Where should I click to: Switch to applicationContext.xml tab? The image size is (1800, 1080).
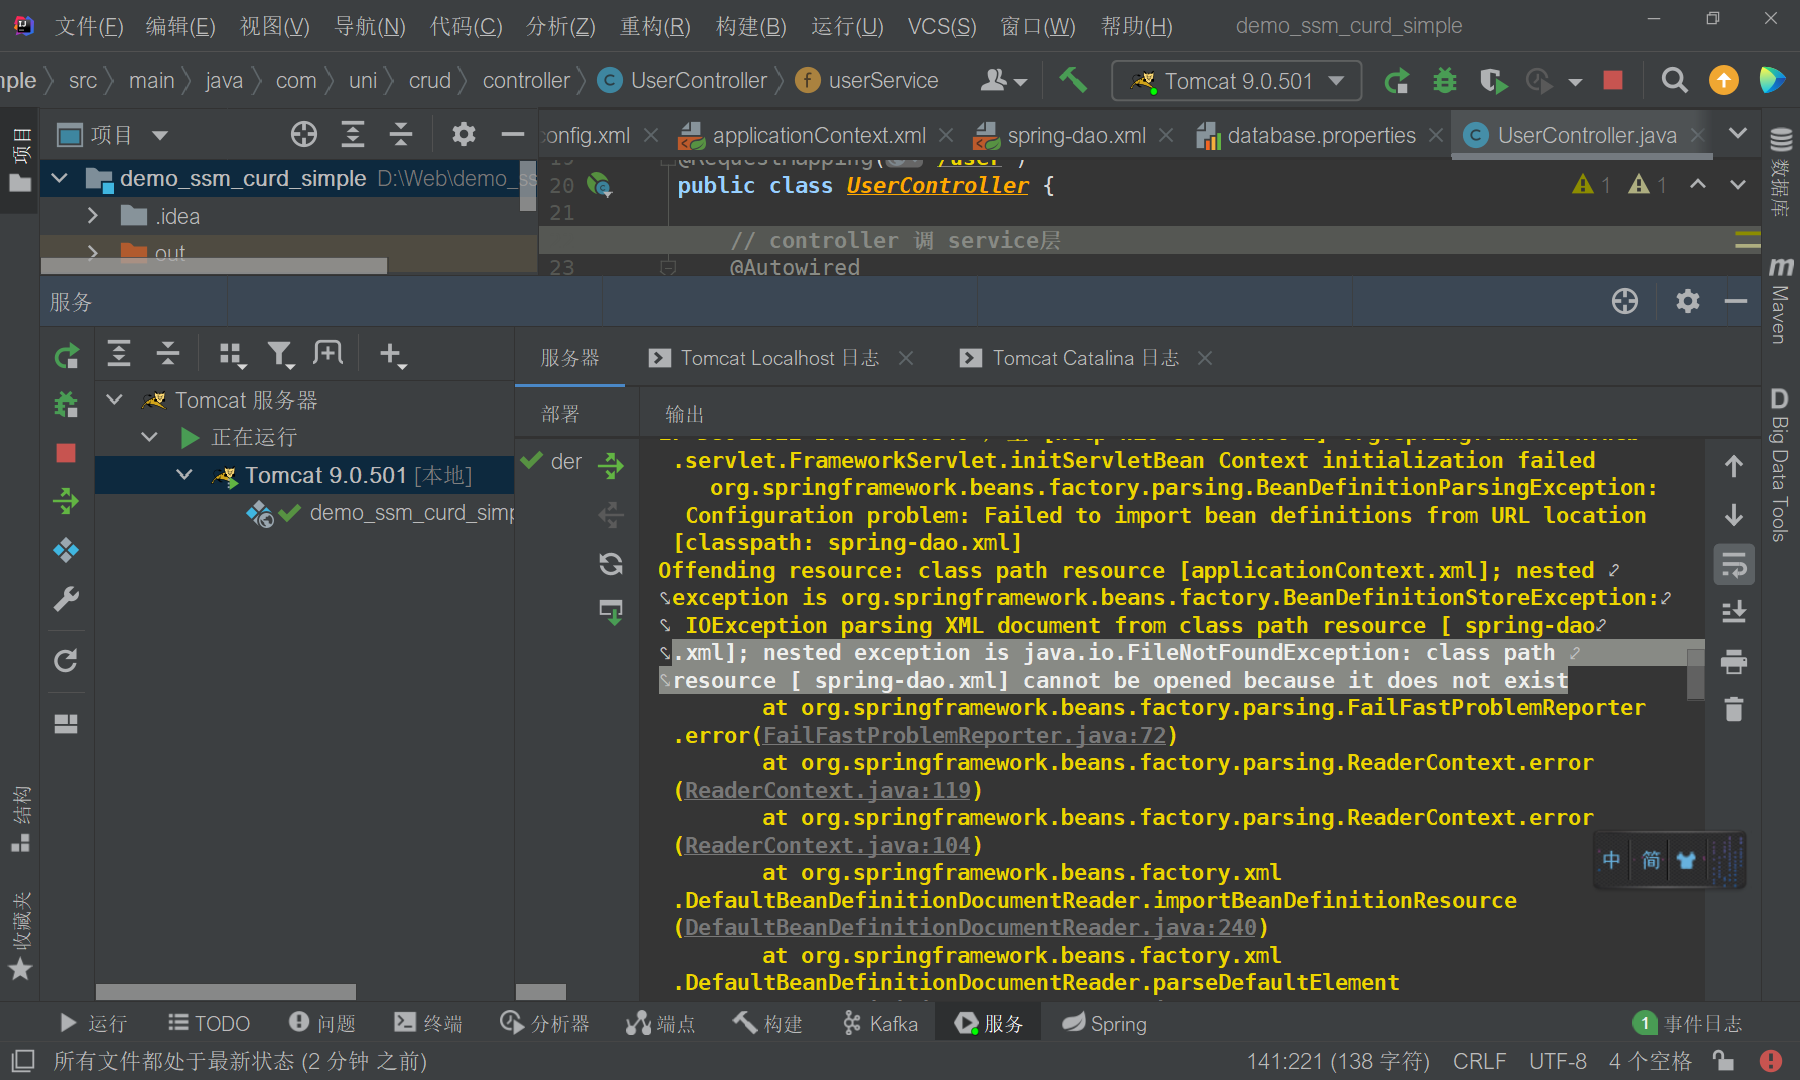coord(818,135)
